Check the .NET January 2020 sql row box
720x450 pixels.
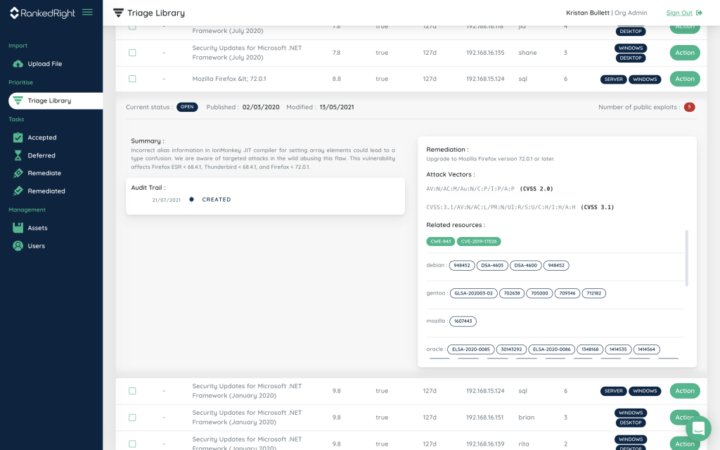click(x=132, y=391)
